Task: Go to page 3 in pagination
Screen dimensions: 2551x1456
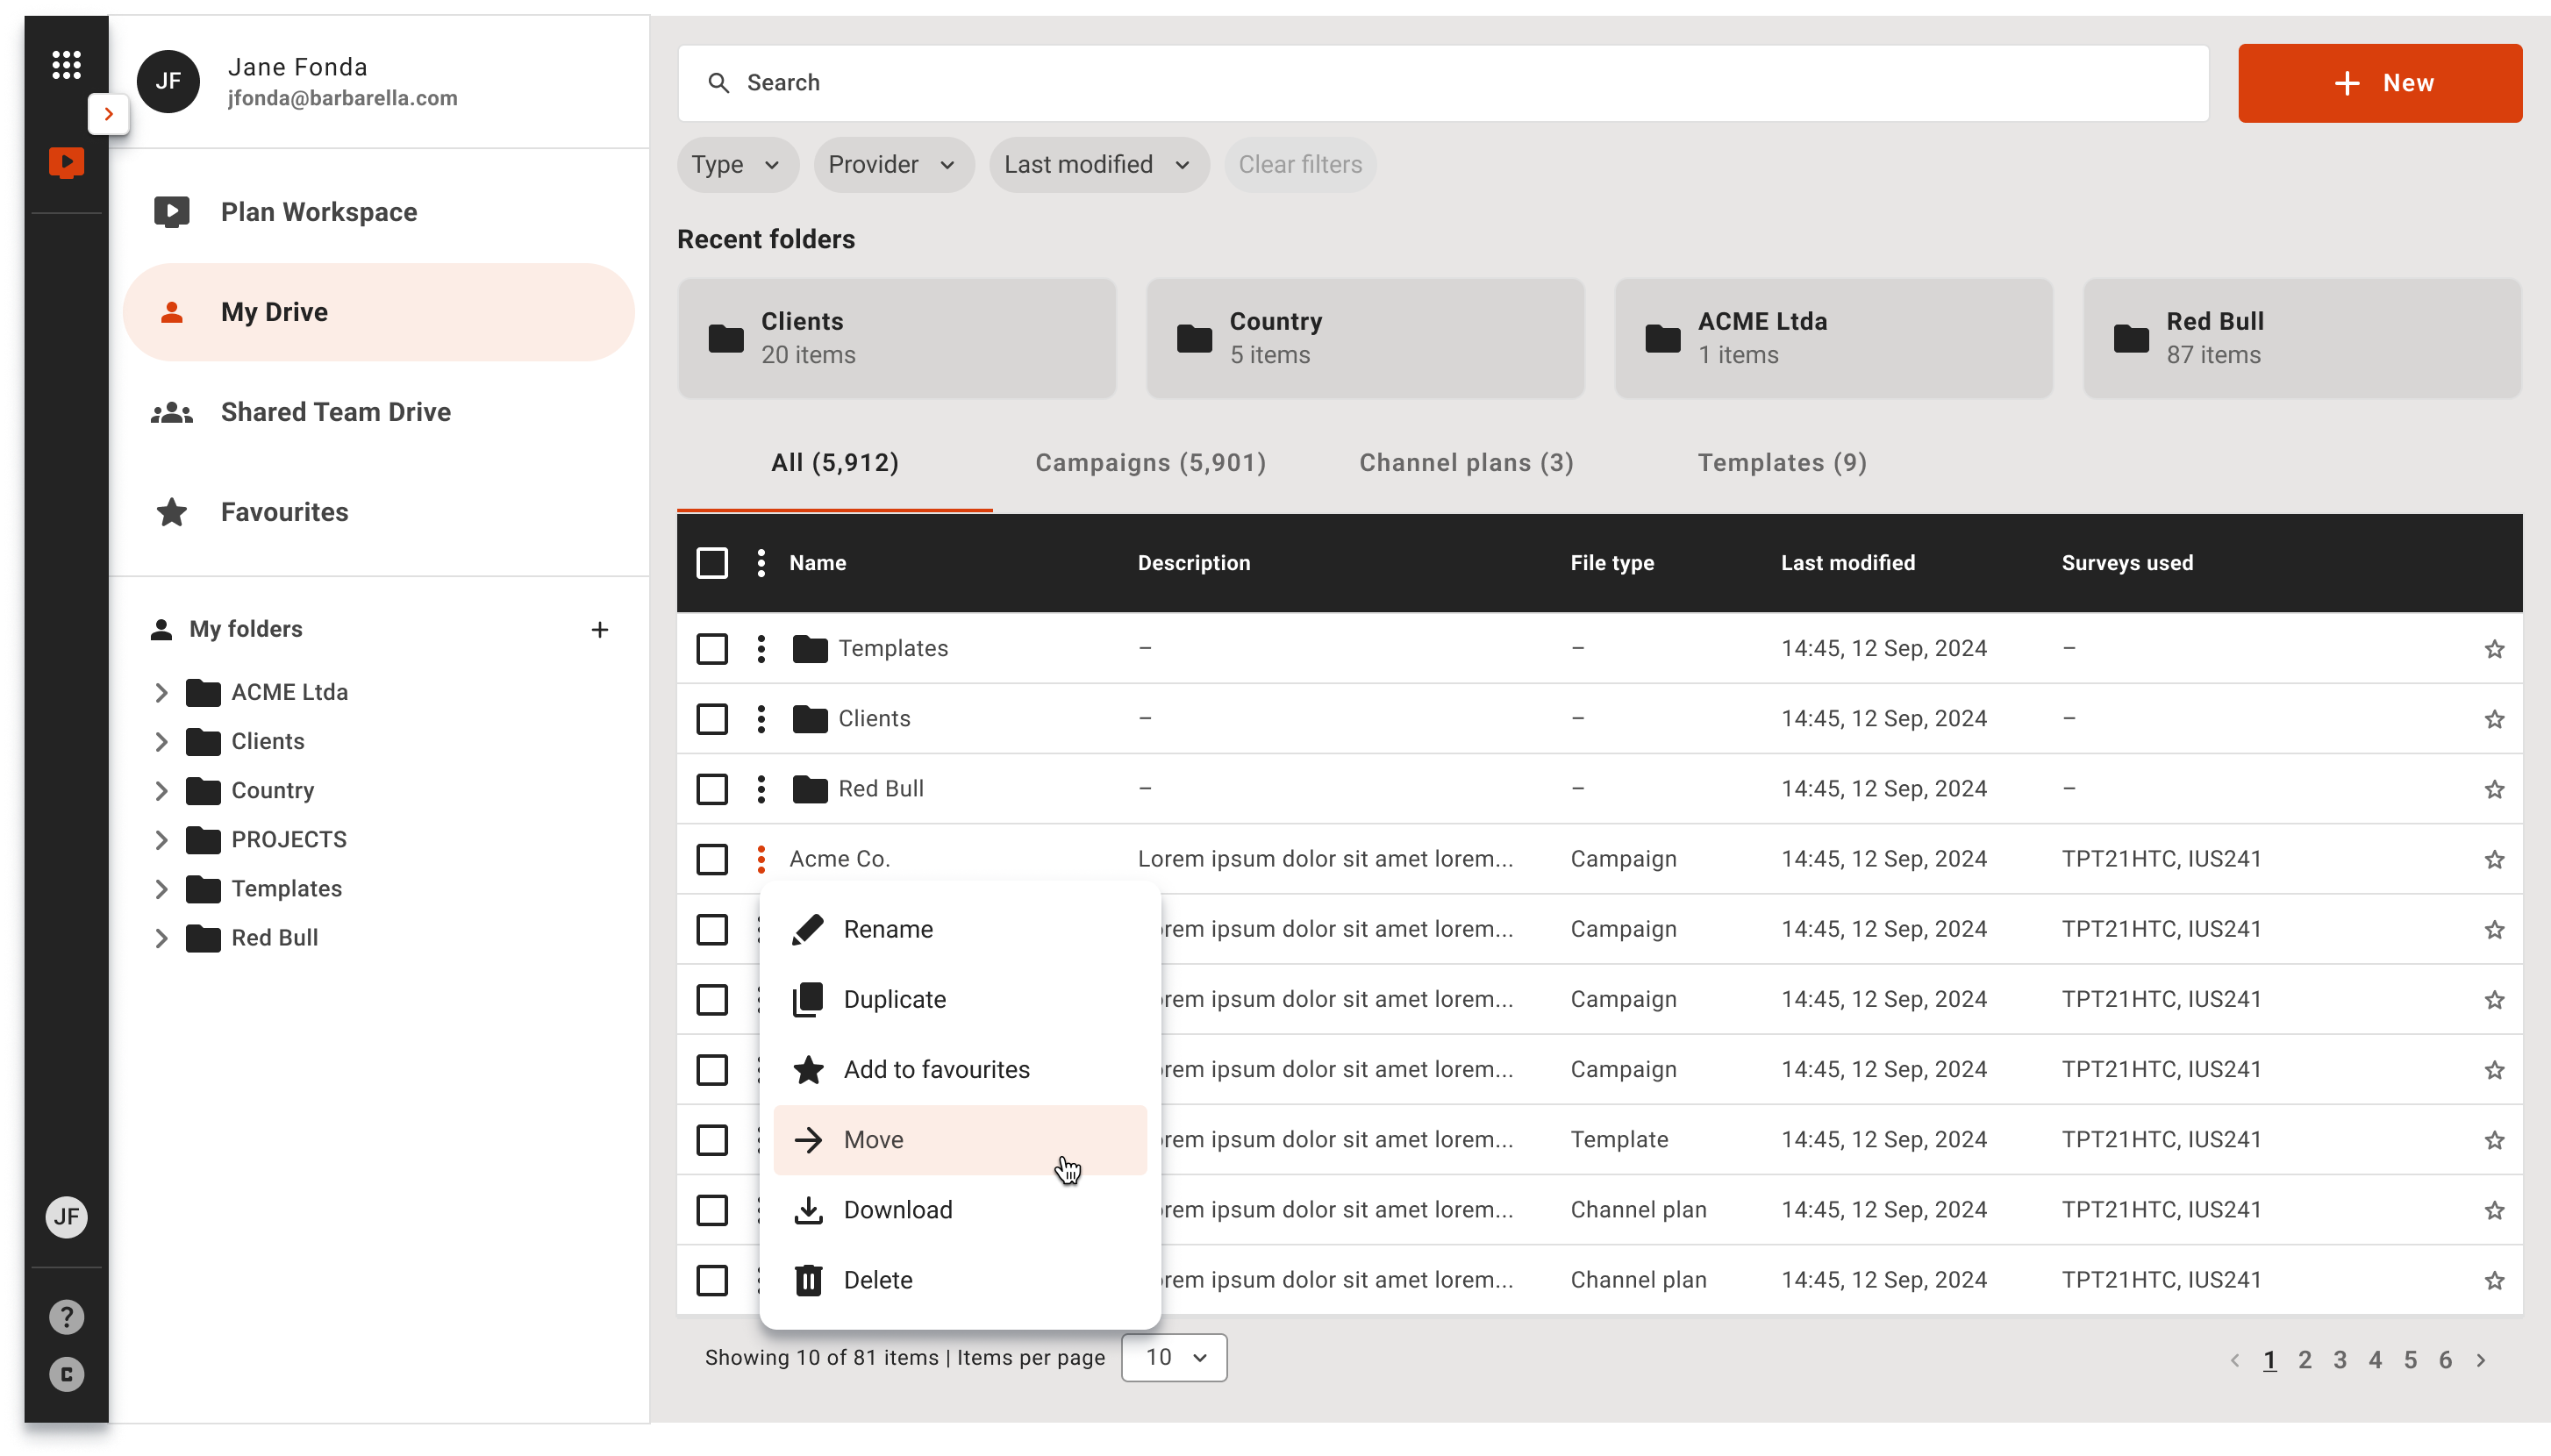Action: [2340, 1360]
